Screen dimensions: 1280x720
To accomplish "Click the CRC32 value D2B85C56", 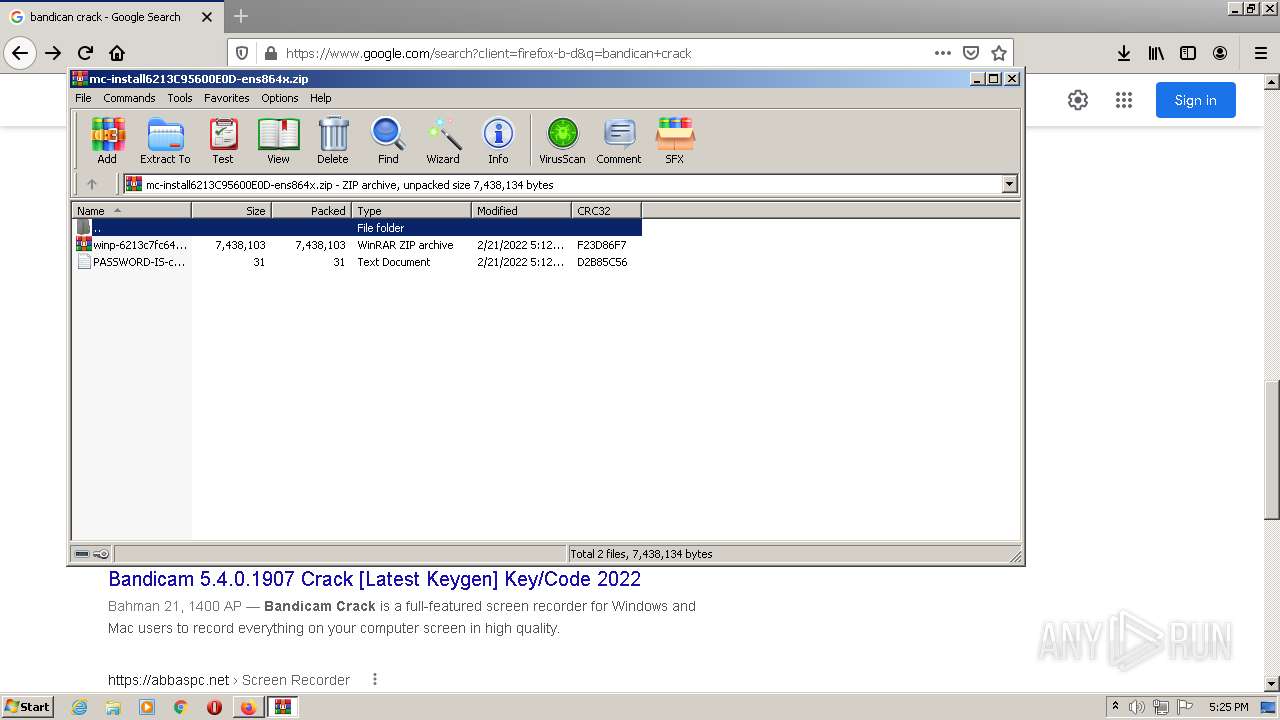I will [x=602, y=262].
